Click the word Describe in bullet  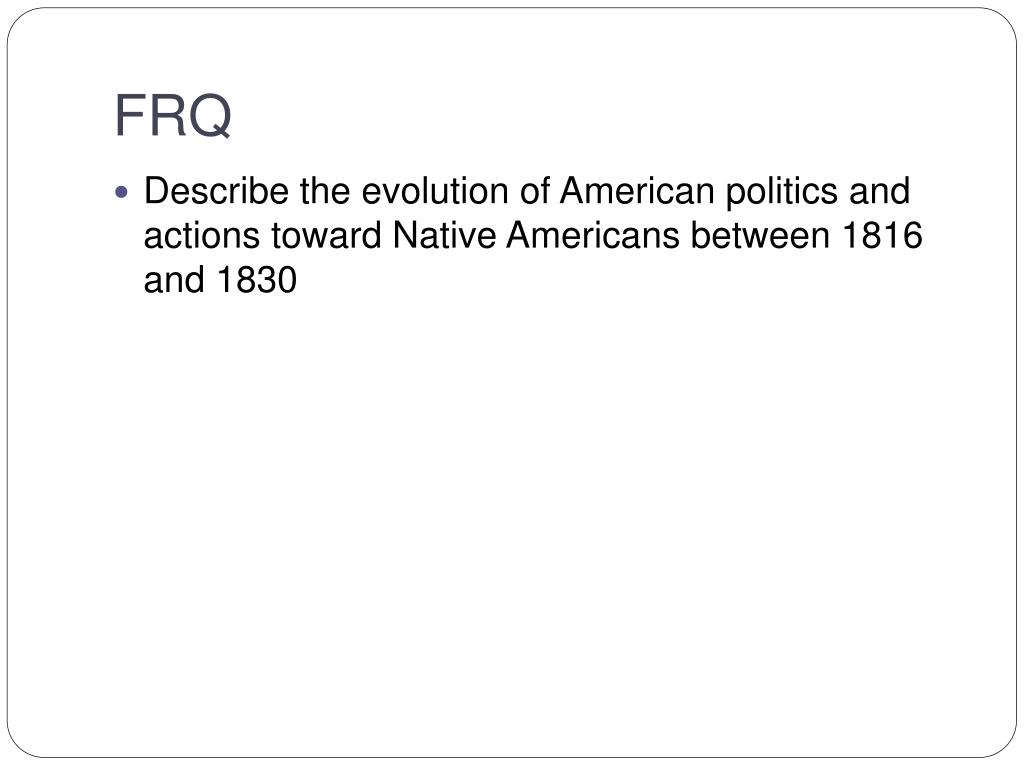click(216, 191)
